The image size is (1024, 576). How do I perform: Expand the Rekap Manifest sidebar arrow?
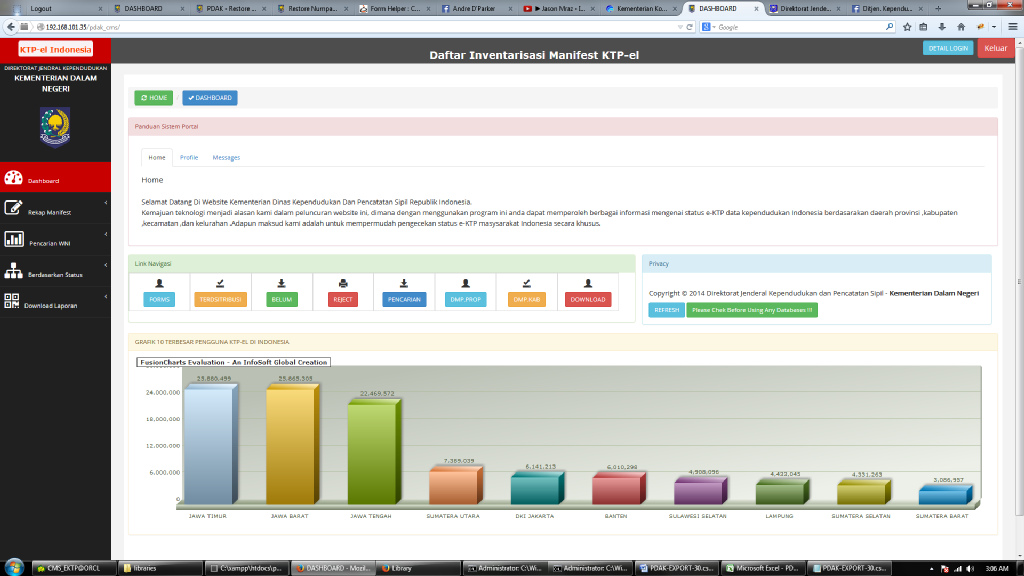106,206
